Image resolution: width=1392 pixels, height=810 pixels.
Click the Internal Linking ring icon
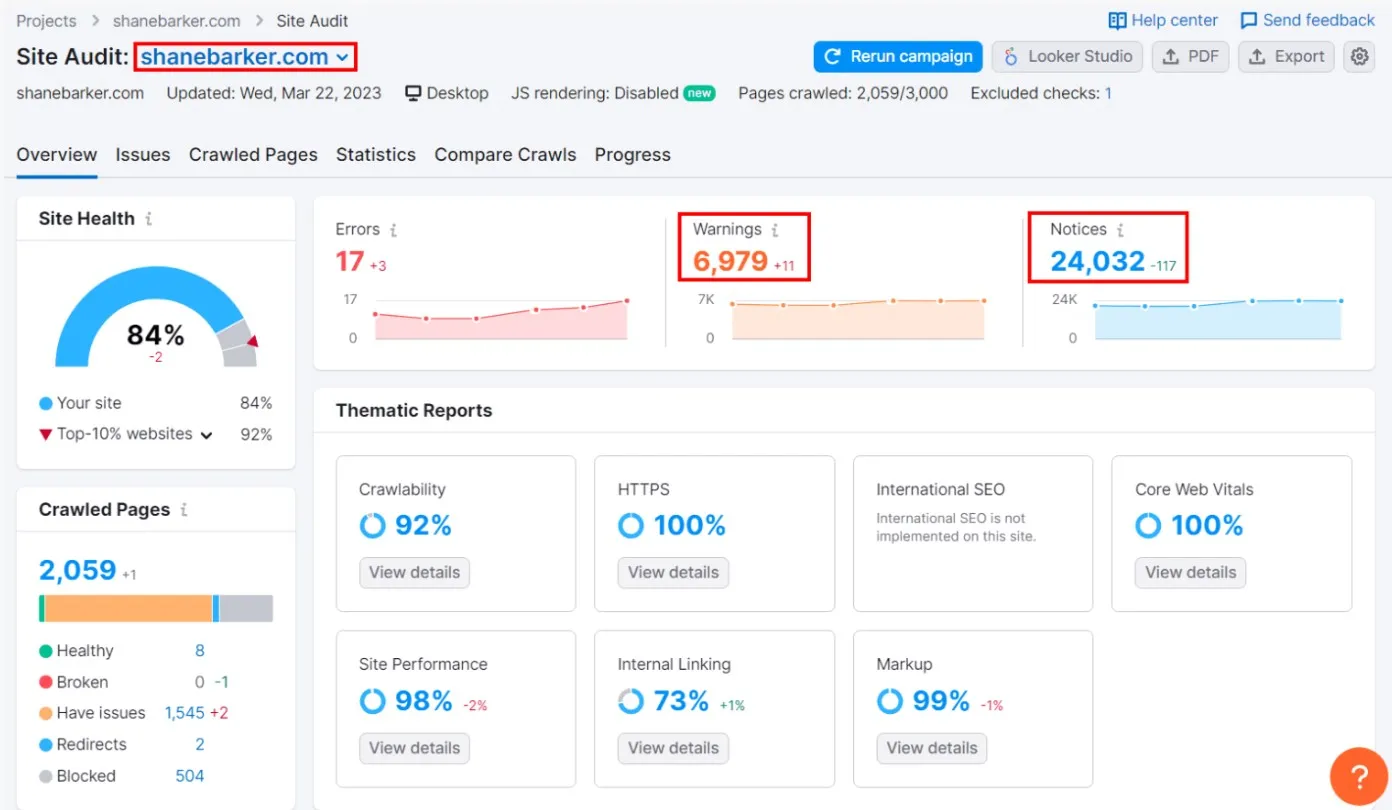631,701
